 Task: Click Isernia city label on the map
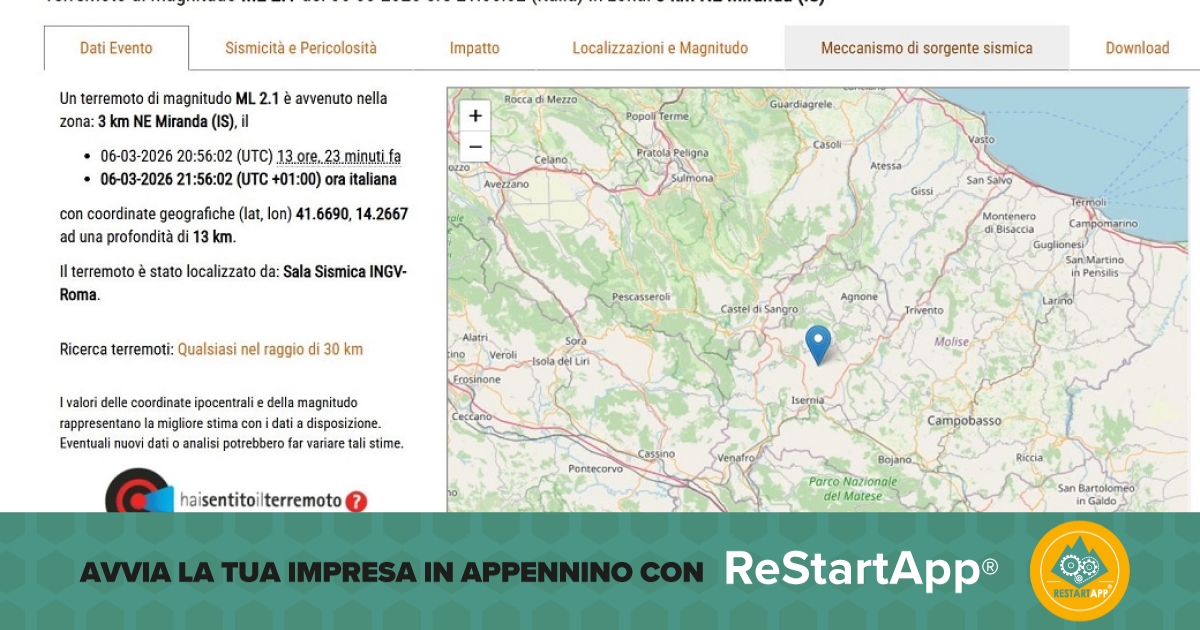pyautogui.click(x=807, y=400)
